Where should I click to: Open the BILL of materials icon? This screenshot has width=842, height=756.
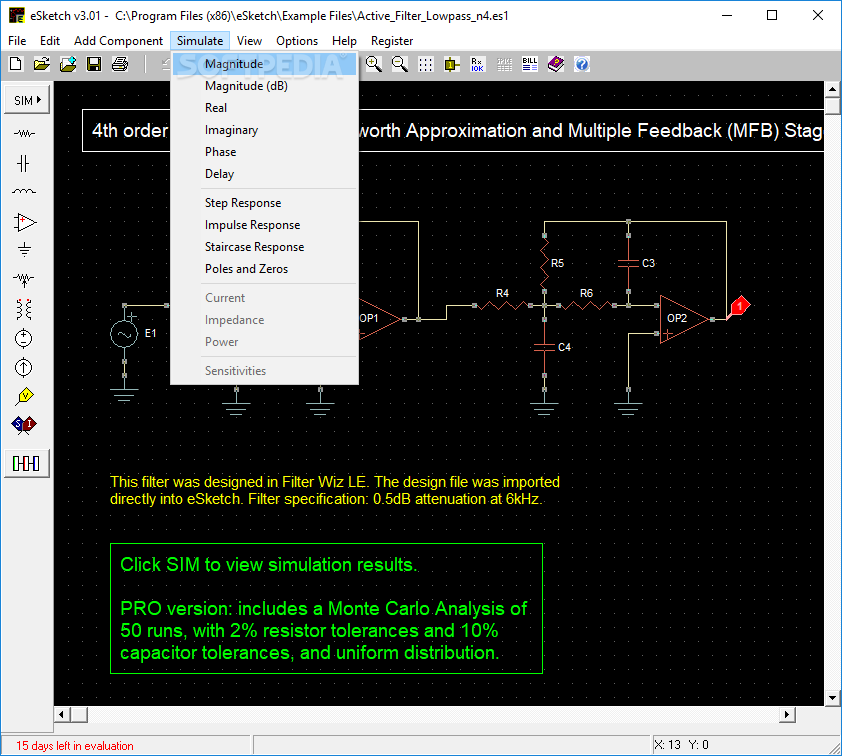(x=529, y=64)
